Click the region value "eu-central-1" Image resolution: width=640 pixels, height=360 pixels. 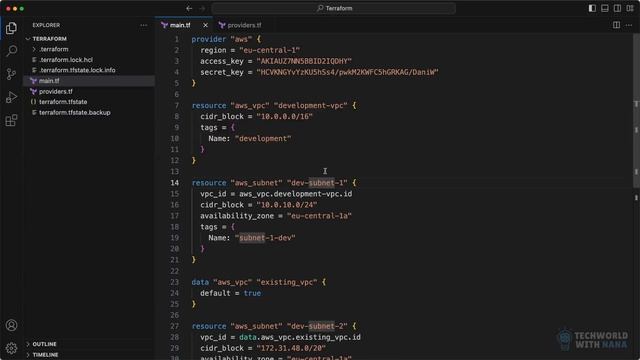point(269,50)
